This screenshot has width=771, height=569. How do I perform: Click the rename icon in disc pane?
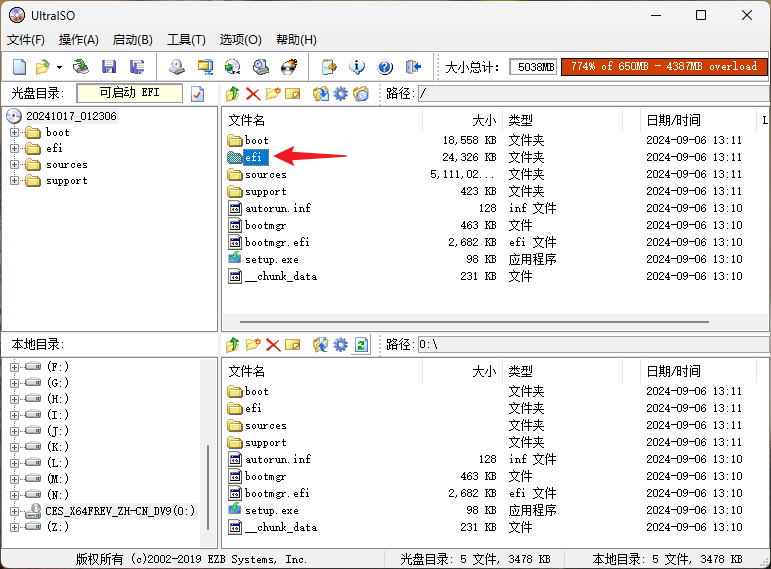(x=293, y=93)
